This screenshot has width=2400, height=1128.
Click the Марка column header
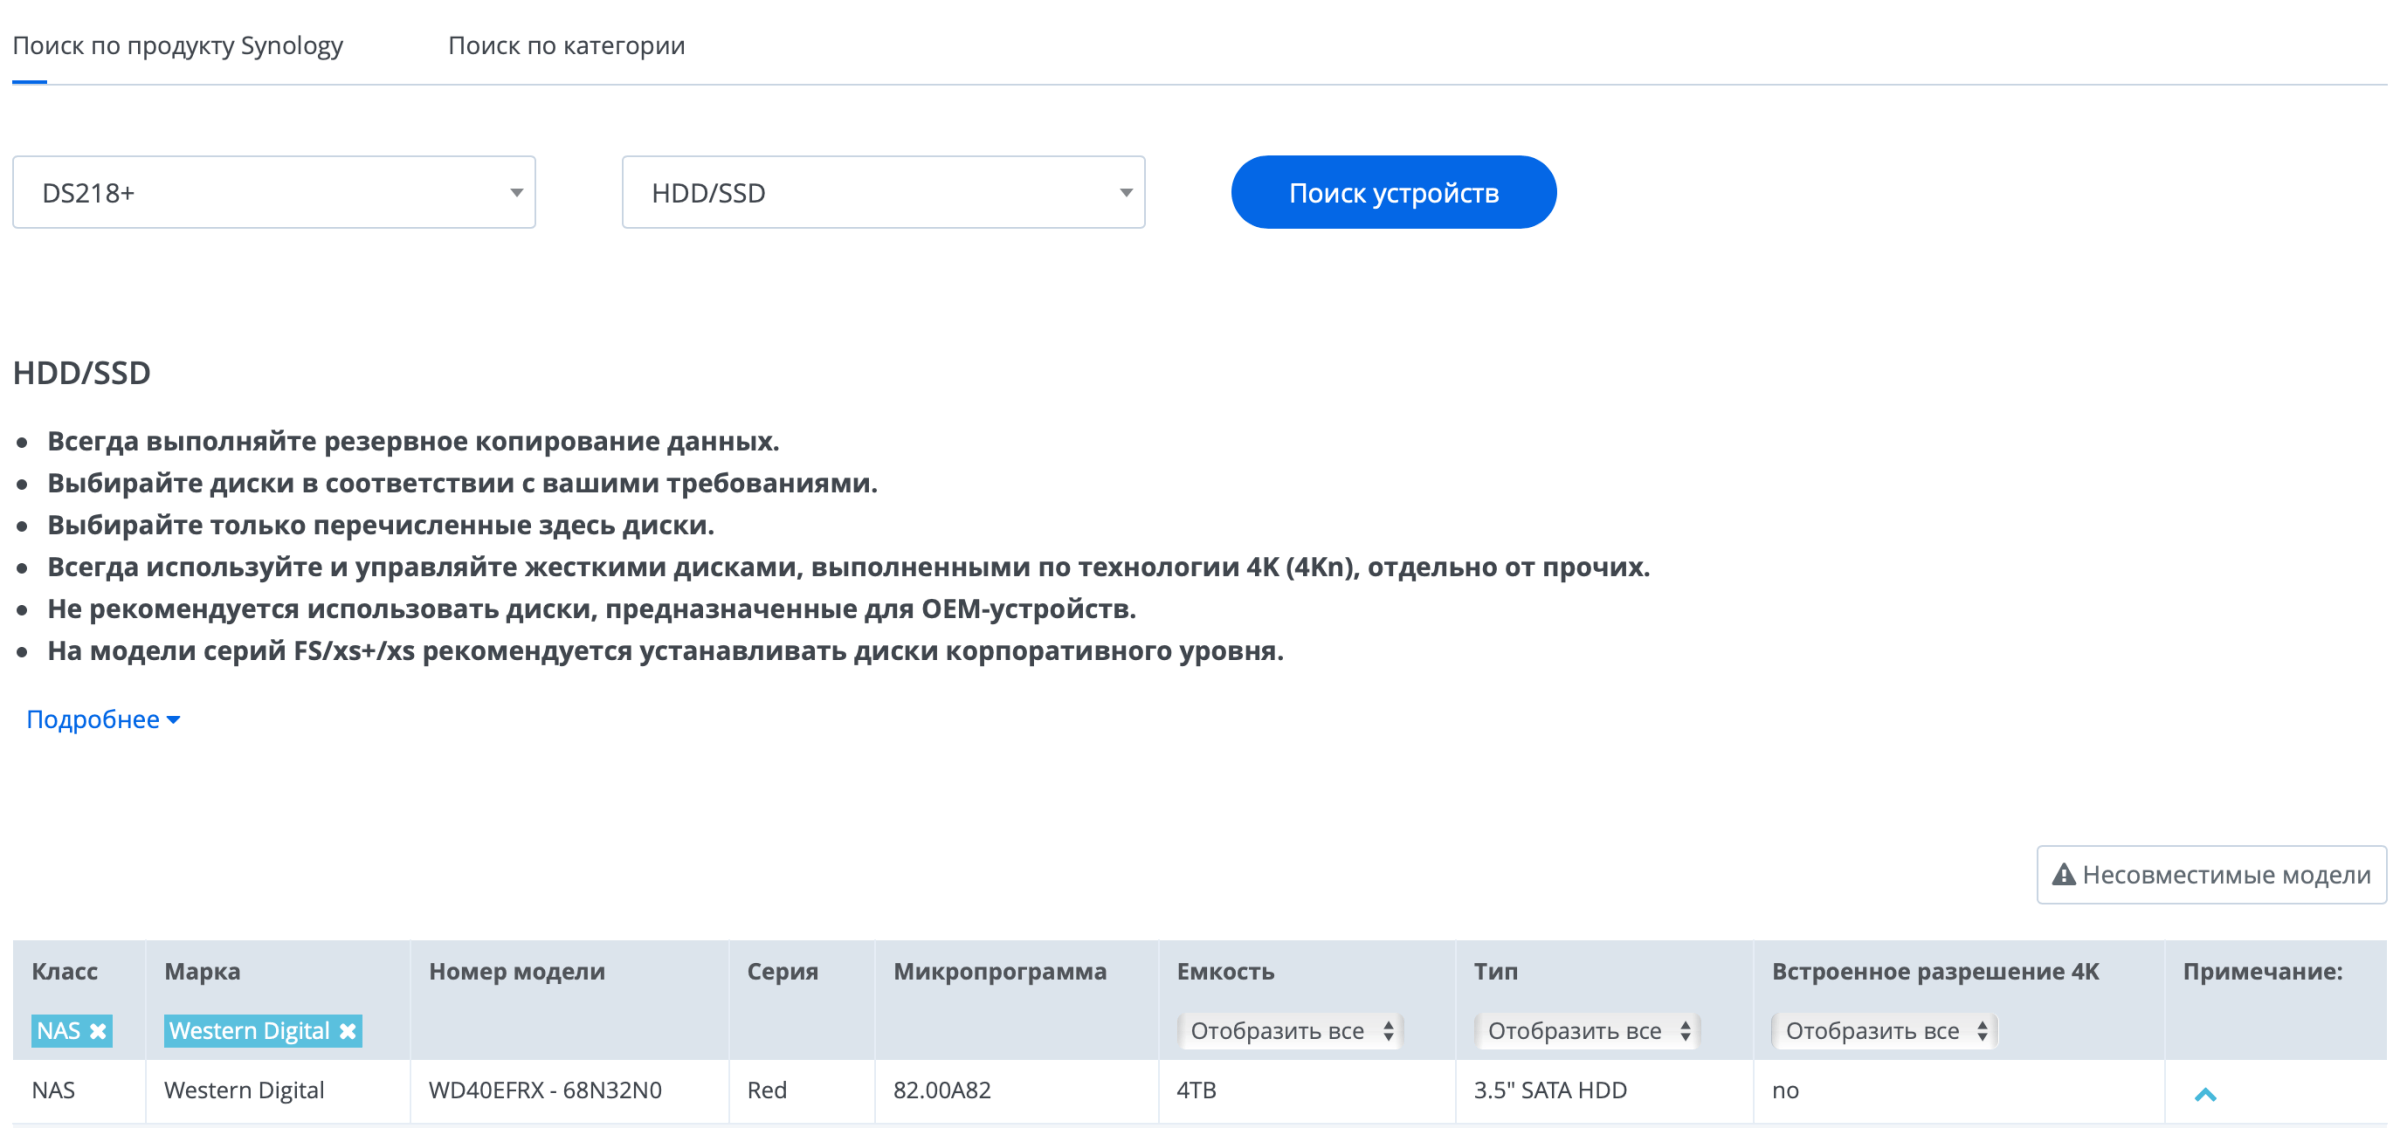(202, 971)
